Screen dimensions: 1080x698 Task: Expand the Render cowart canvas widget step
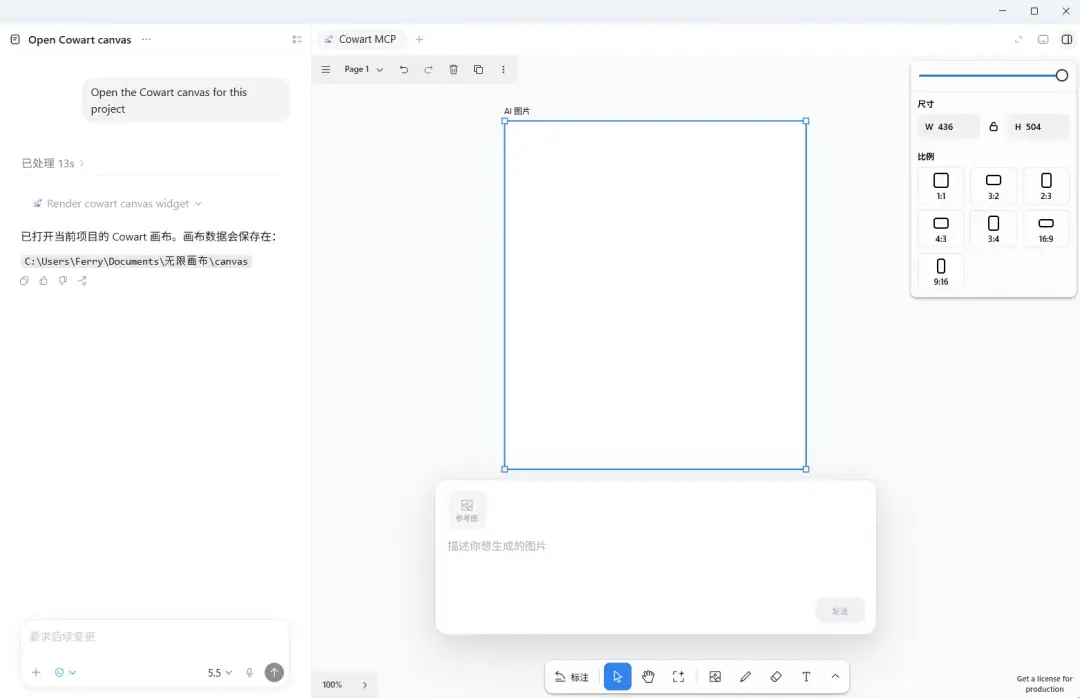click(117, 203)
